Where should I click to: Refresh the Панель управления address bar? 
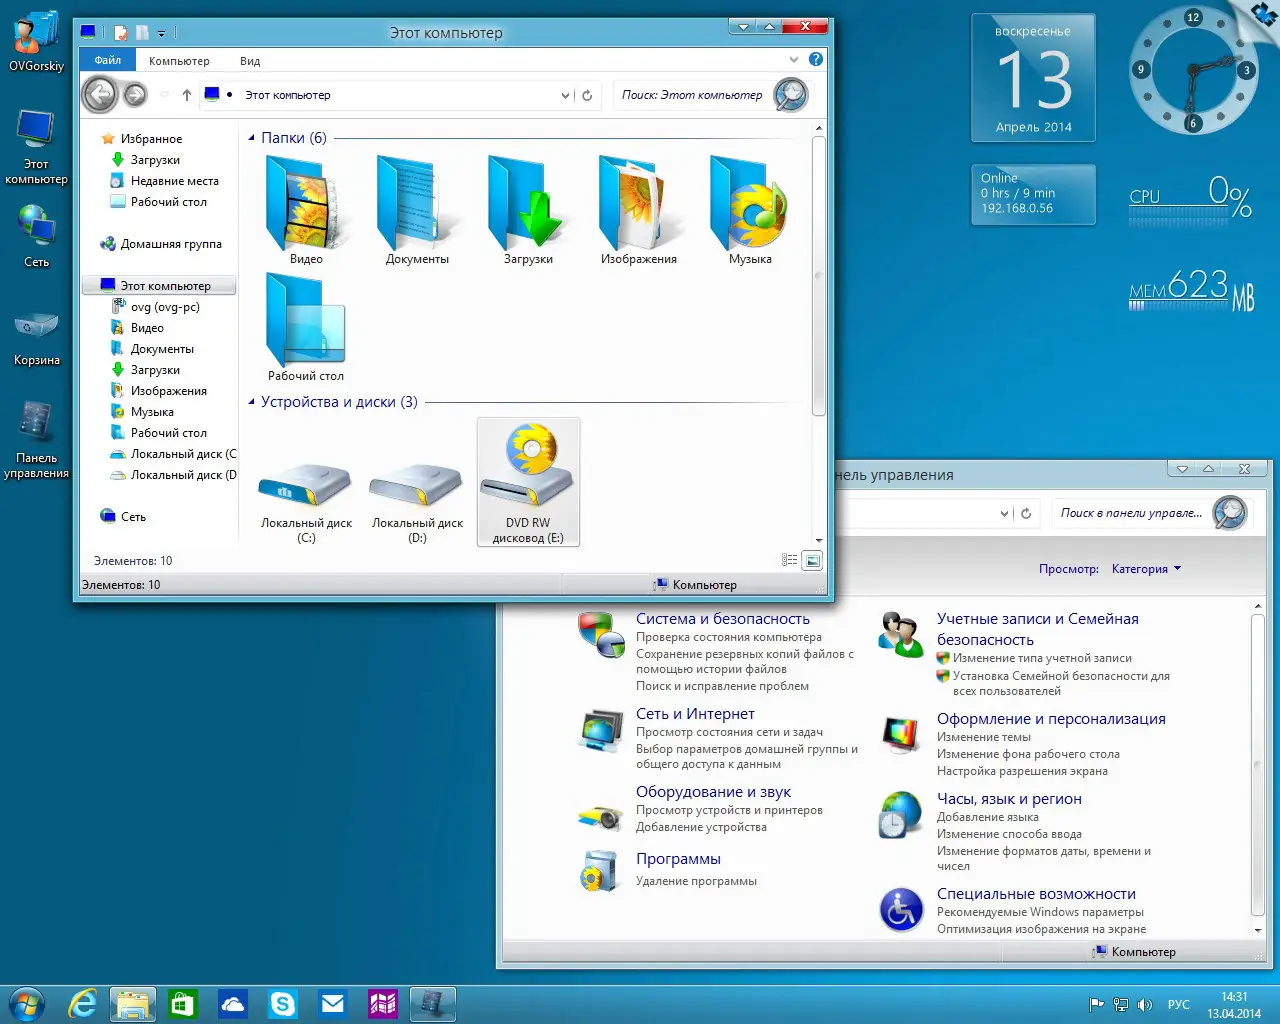click(1026, 513)
